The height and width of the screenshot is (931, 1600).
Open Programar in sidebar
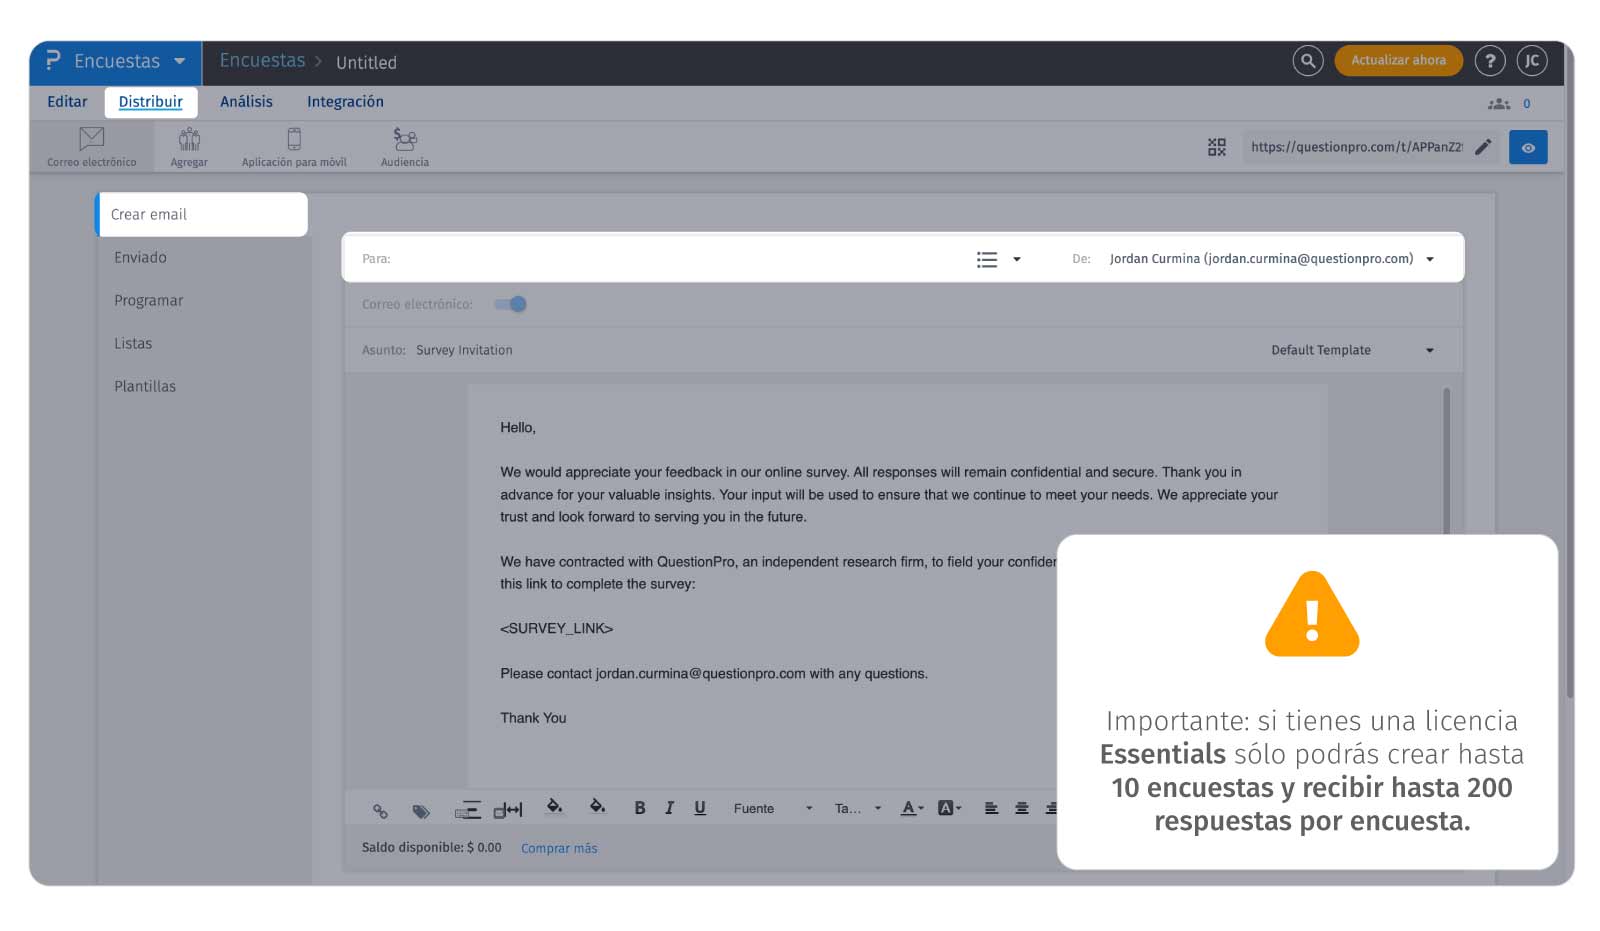click(148, 300)
